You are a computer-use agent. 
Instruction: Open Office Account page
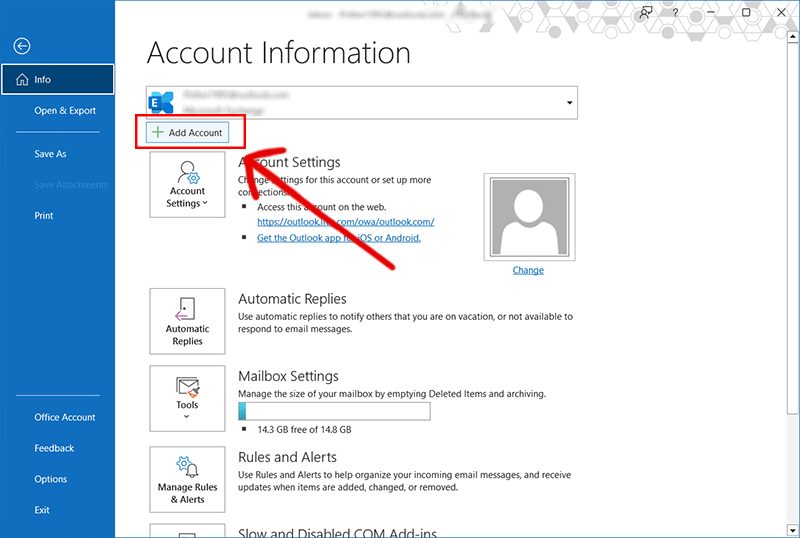point(65,417)
